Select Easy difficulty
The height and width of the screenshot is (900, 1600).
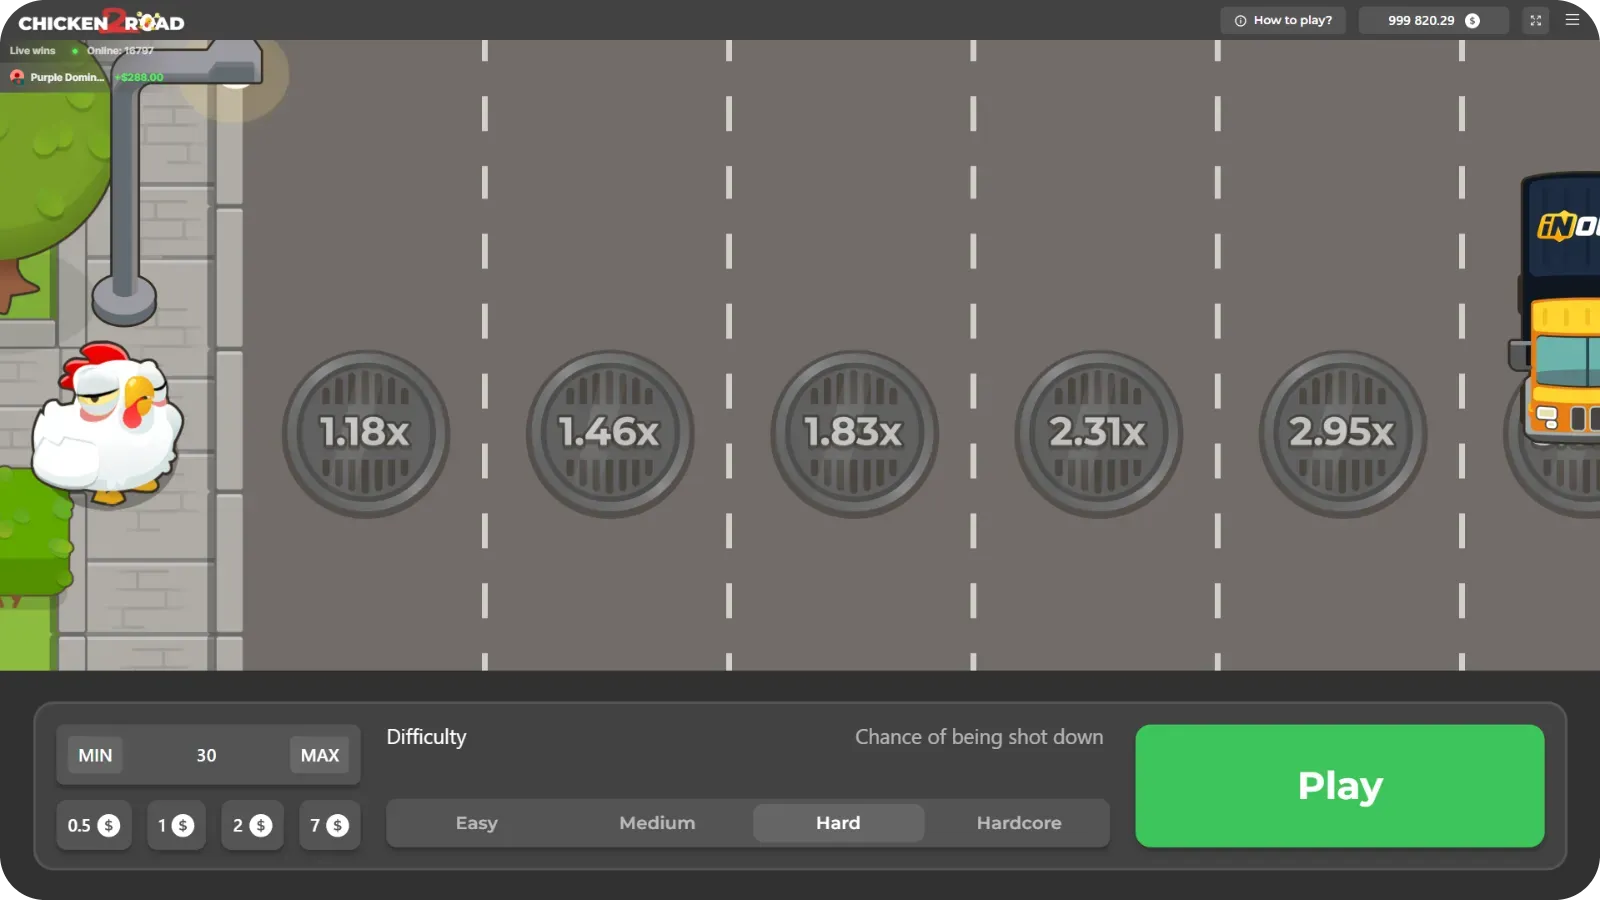pos(477,822)
